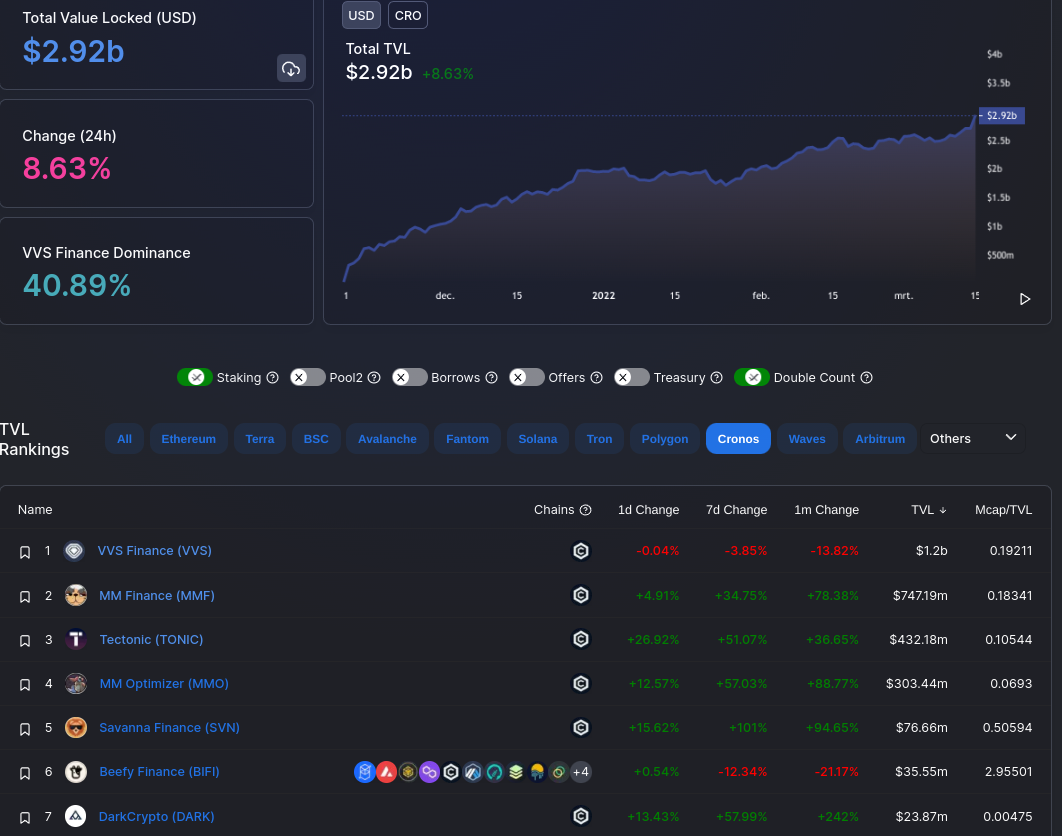This screenshot has height=836, width=1062.
Task: Click the Chains column help icon
Action: tap(586, 510)
